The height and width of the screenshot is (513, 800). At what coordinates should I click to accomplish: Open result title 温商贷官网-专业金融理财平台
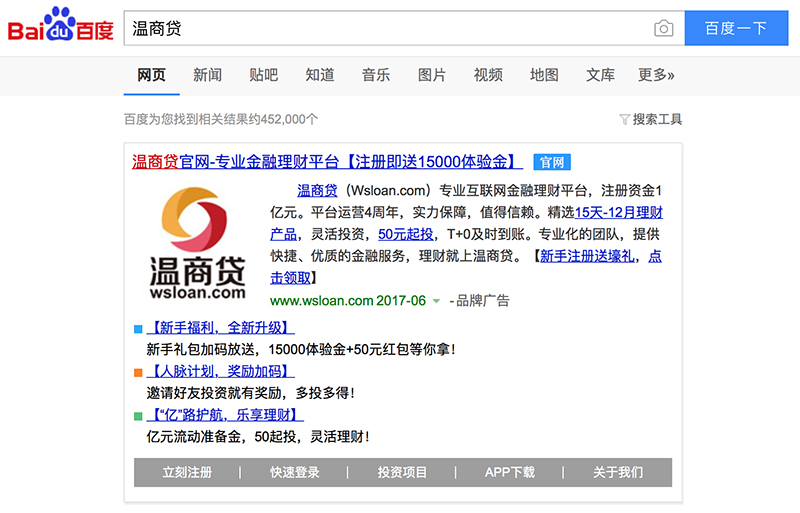tap(327, 162)
